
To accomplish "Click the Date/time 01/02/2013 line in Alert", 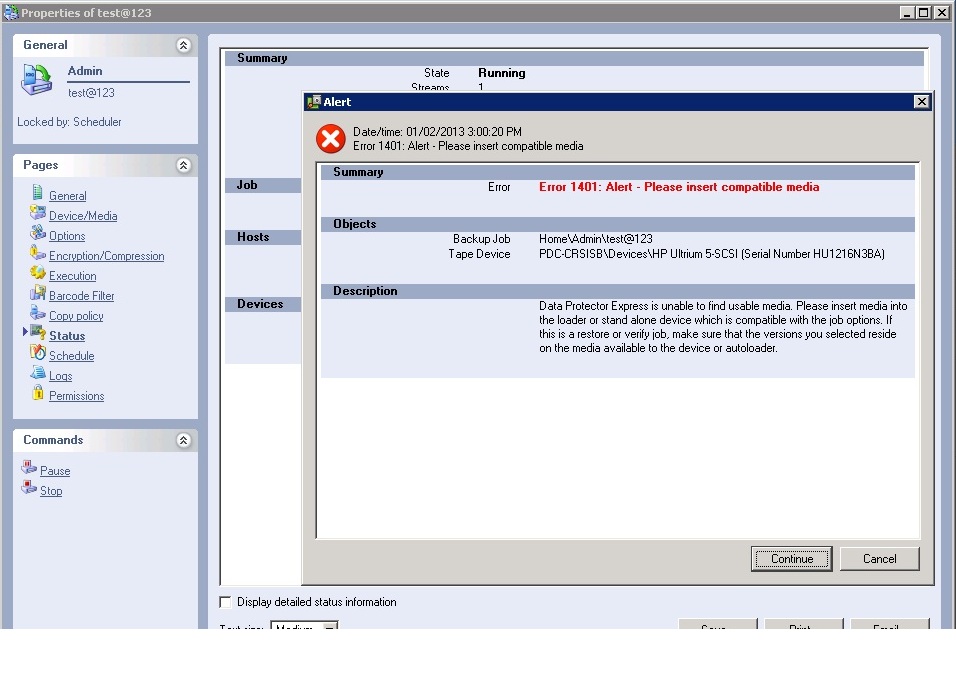I will coord(437,132).
